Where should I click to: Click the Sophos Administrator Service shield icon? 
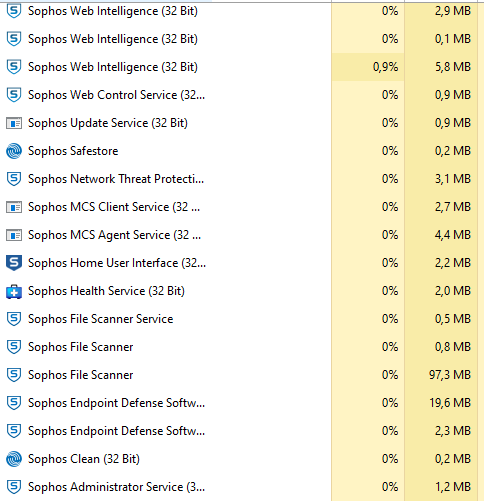coord(14,487)
